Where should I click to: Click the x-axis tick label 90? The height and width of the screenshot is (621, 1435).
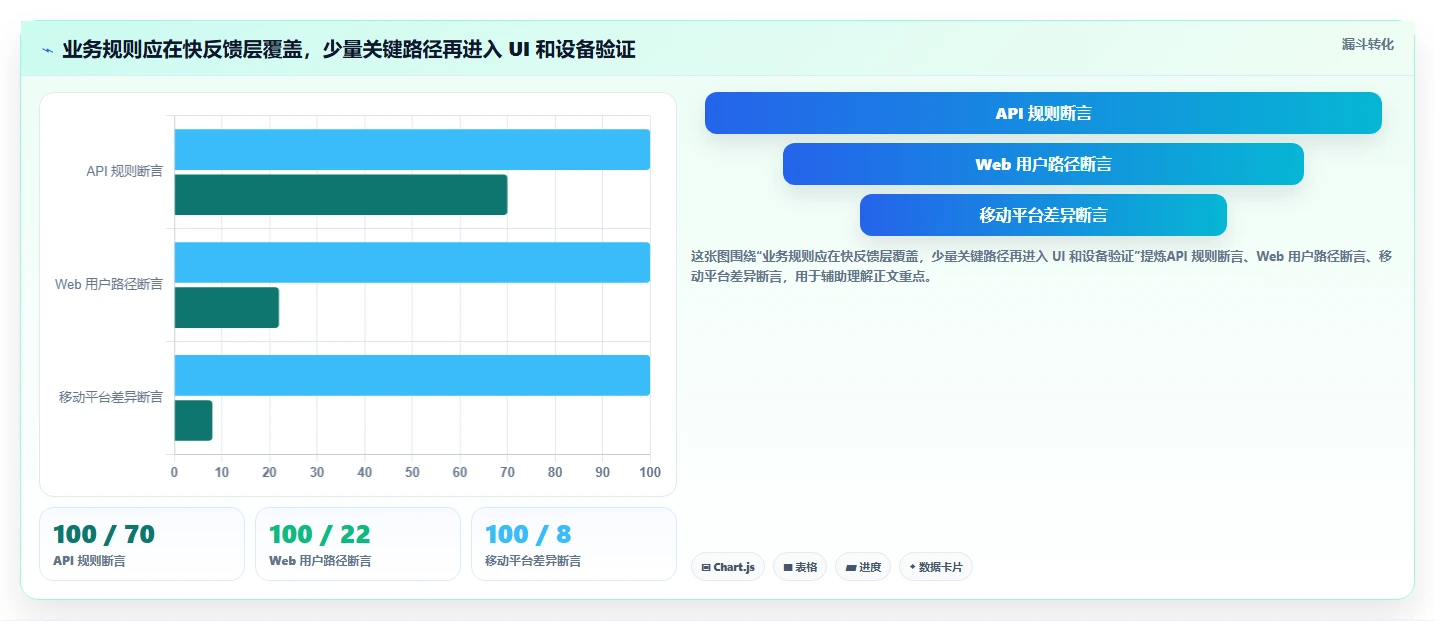coord(602,472)
